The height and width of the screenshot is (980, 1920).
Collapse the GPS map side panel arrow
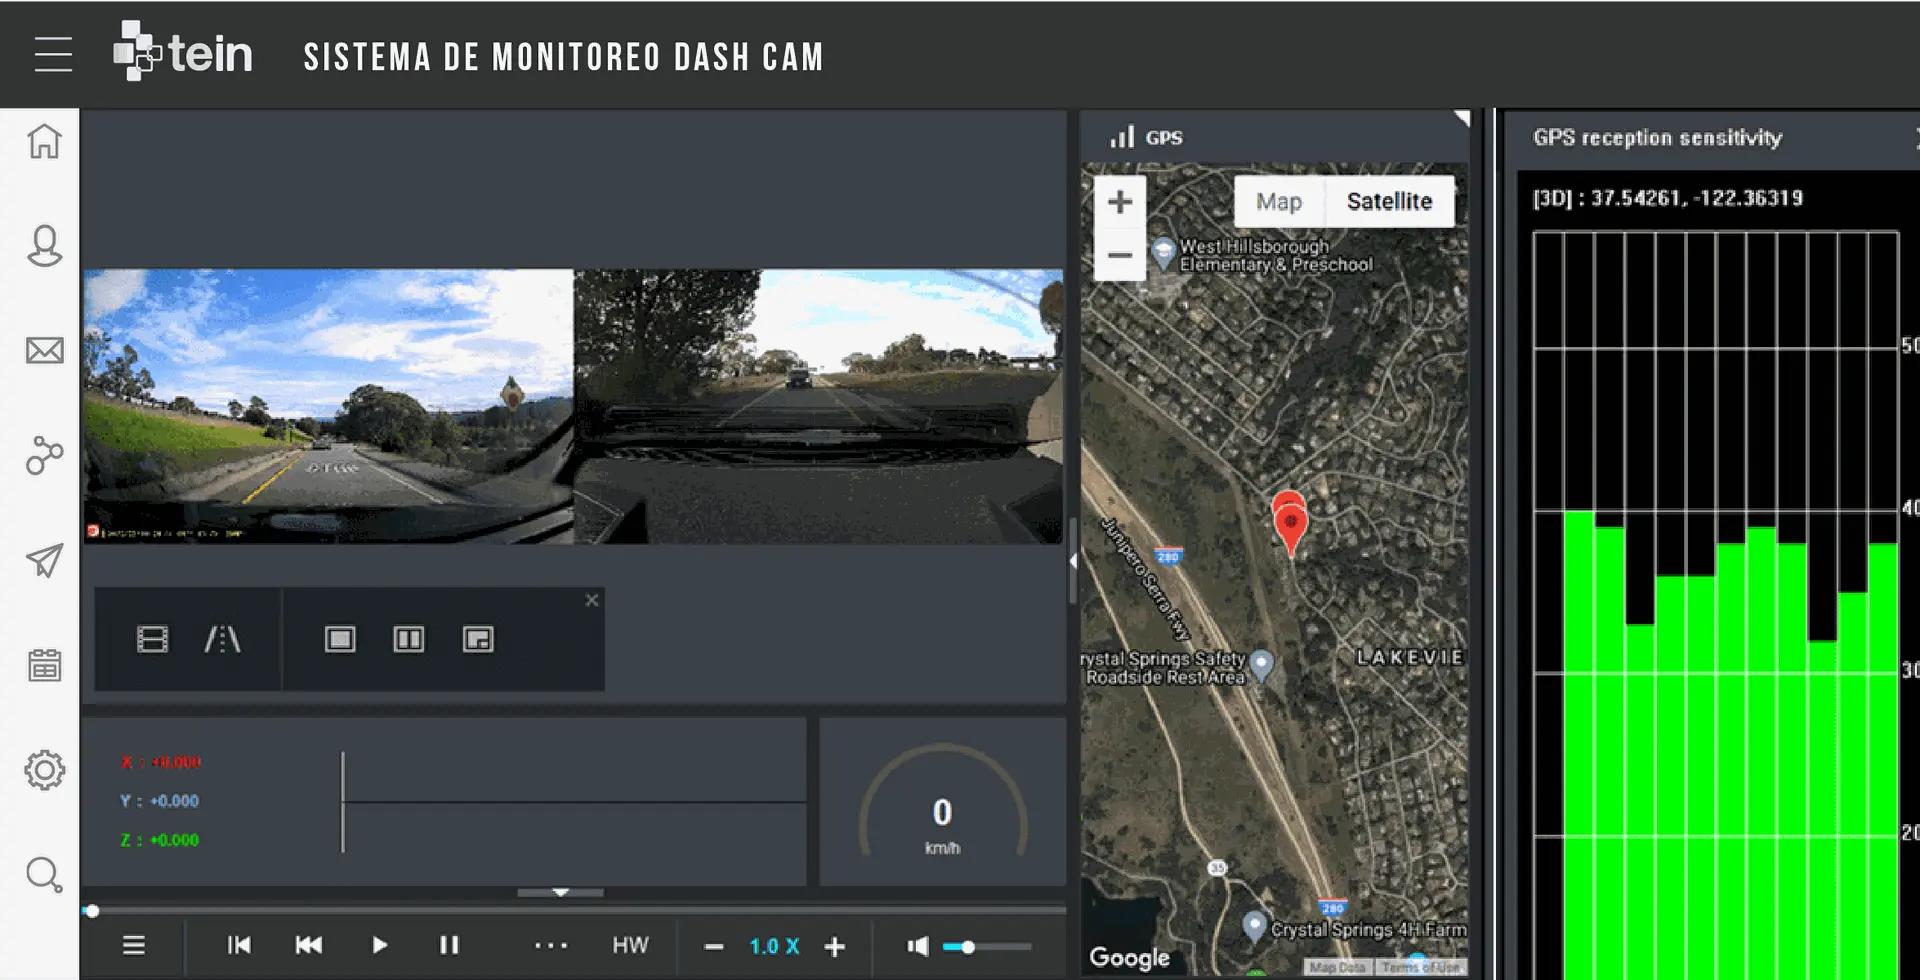1073,561
